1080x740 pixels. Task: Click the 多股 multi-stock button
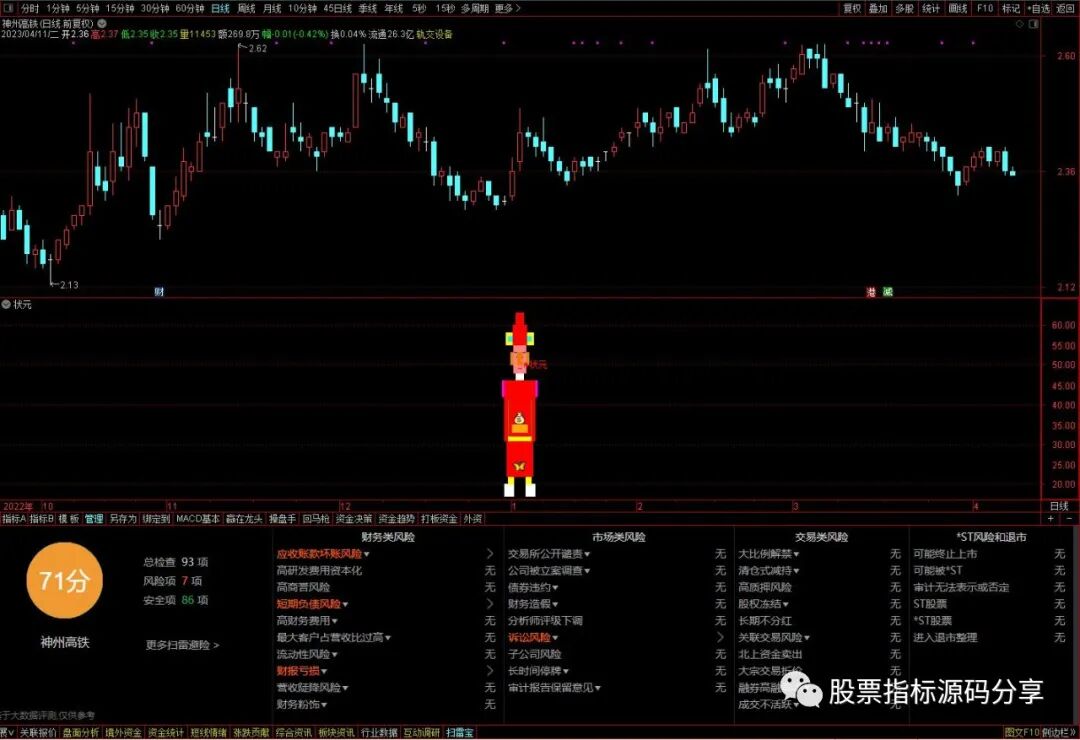(x=904, y=8)
